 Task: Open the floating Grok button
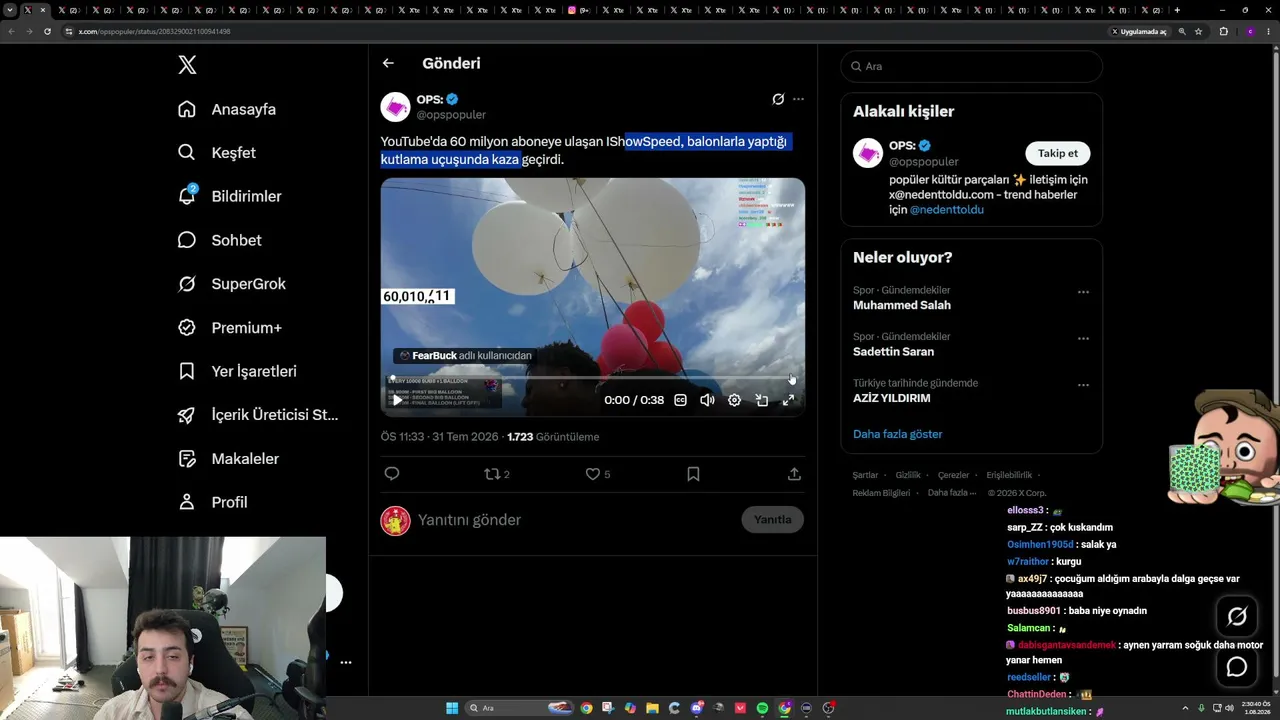[x=1237, y=616]
